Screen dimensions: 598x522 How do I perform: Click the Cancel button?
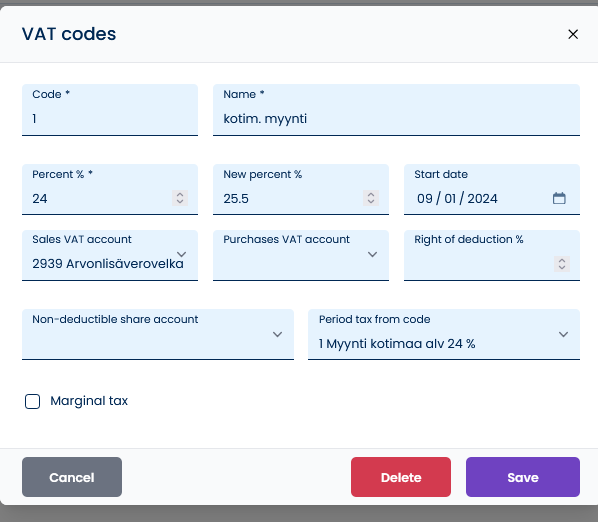coord(72,477)
